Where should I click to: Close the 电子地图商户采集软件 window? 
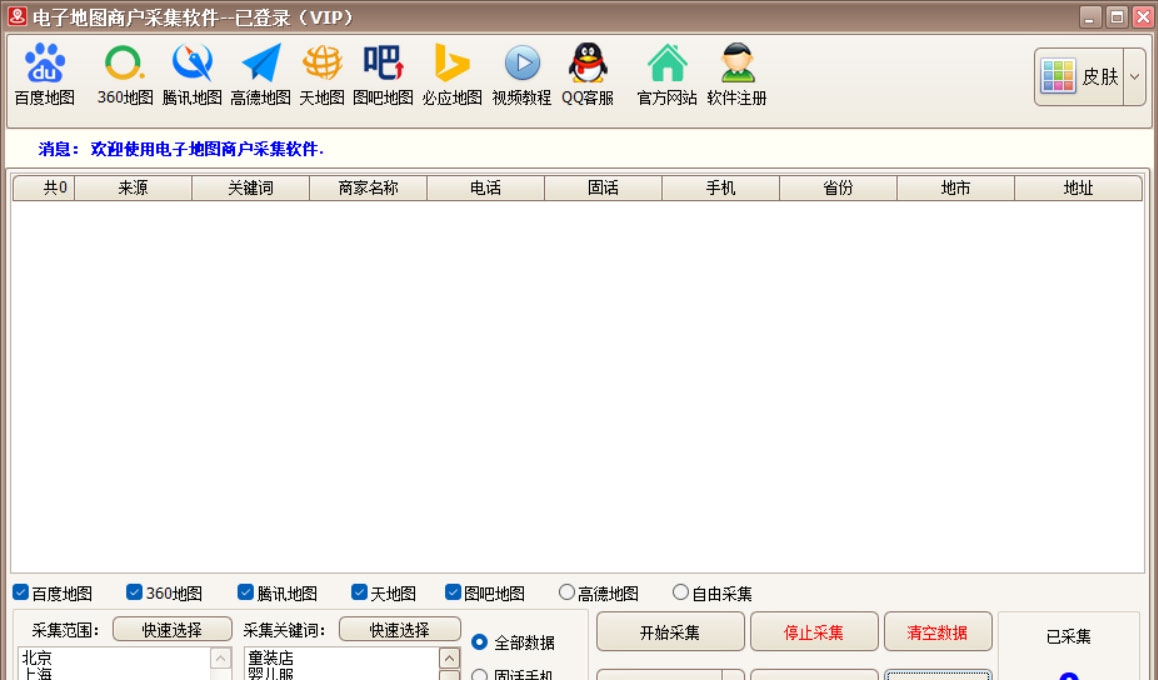[1142, 17]
